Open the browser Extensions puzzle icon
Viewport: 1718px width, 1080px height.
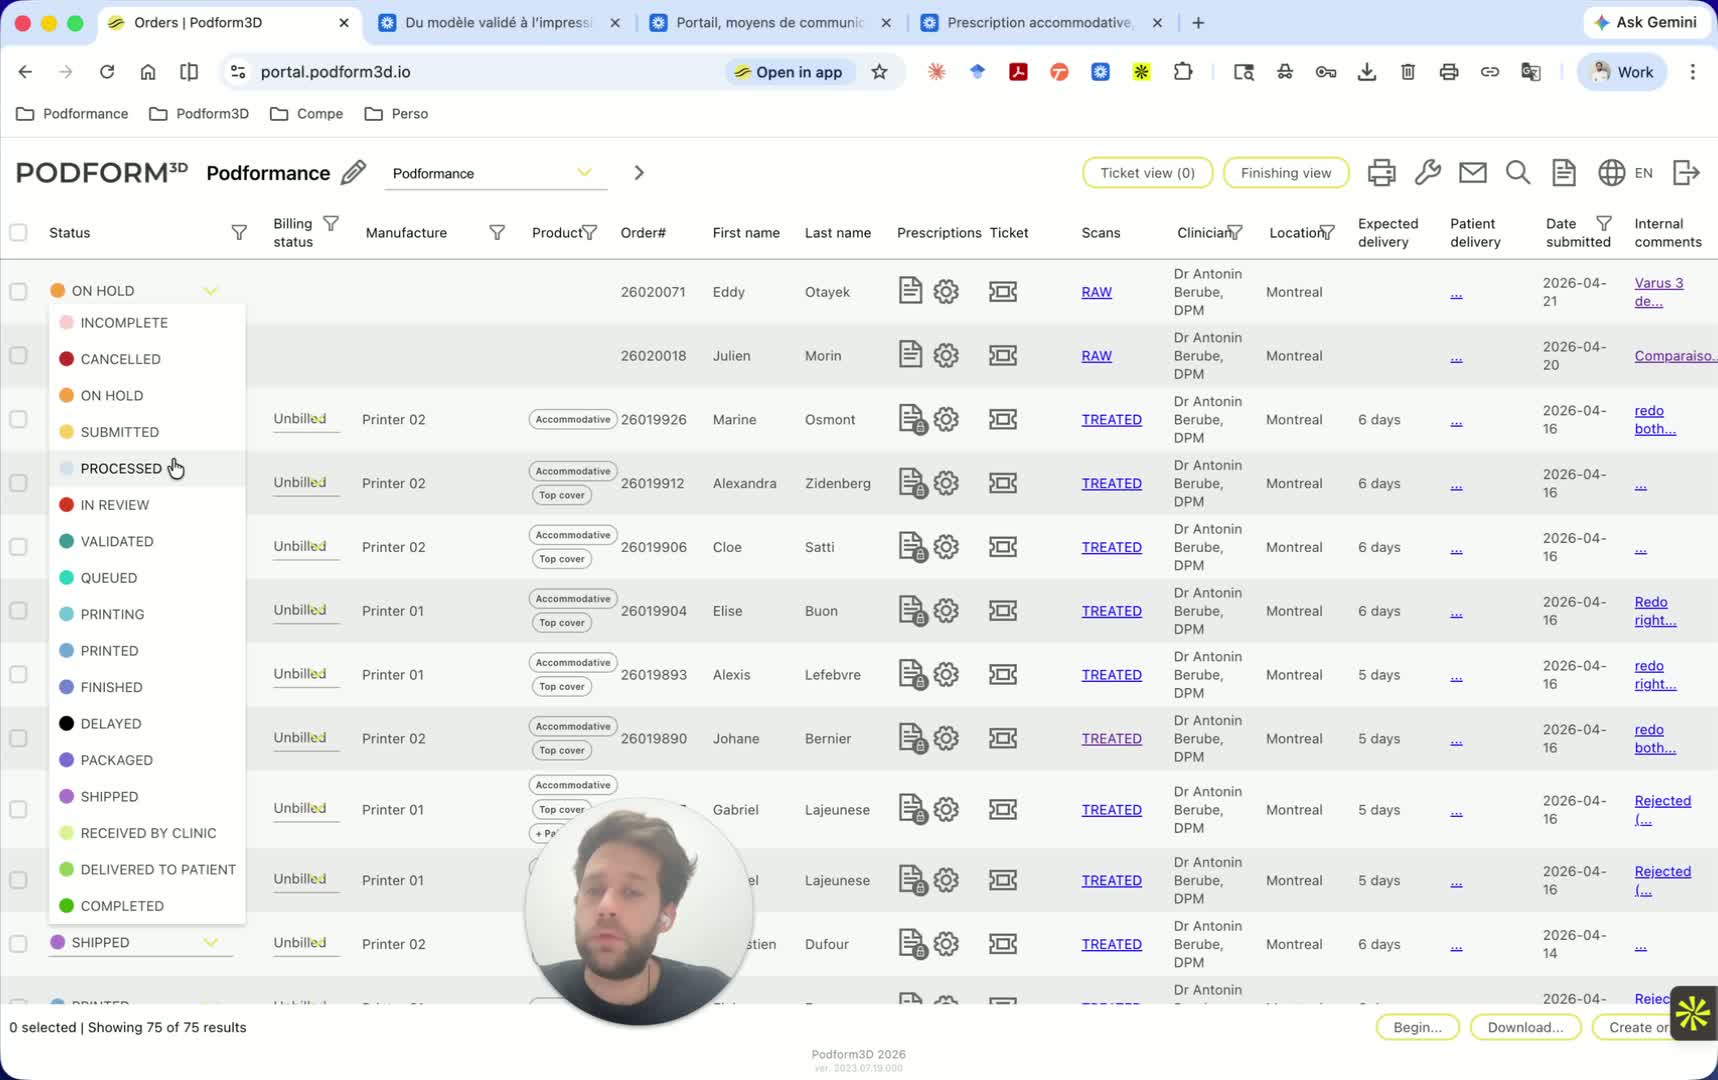pyautogui.click(x=1183, y=72)
